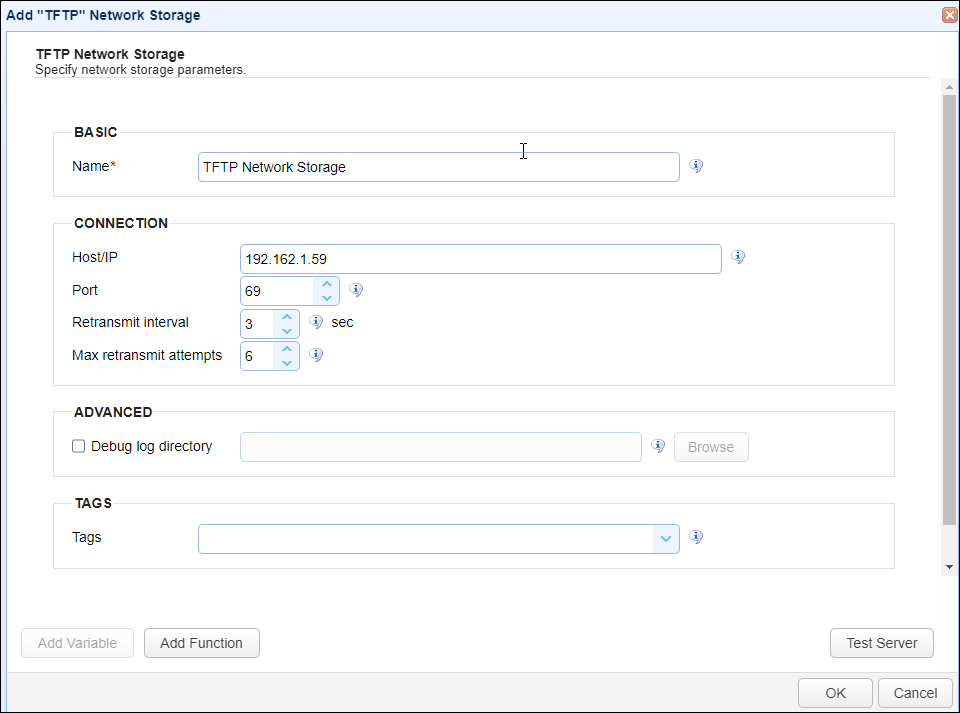Decrease the Port value with down arrow
This screenshot has height=713, width=960.
[327, 298]
